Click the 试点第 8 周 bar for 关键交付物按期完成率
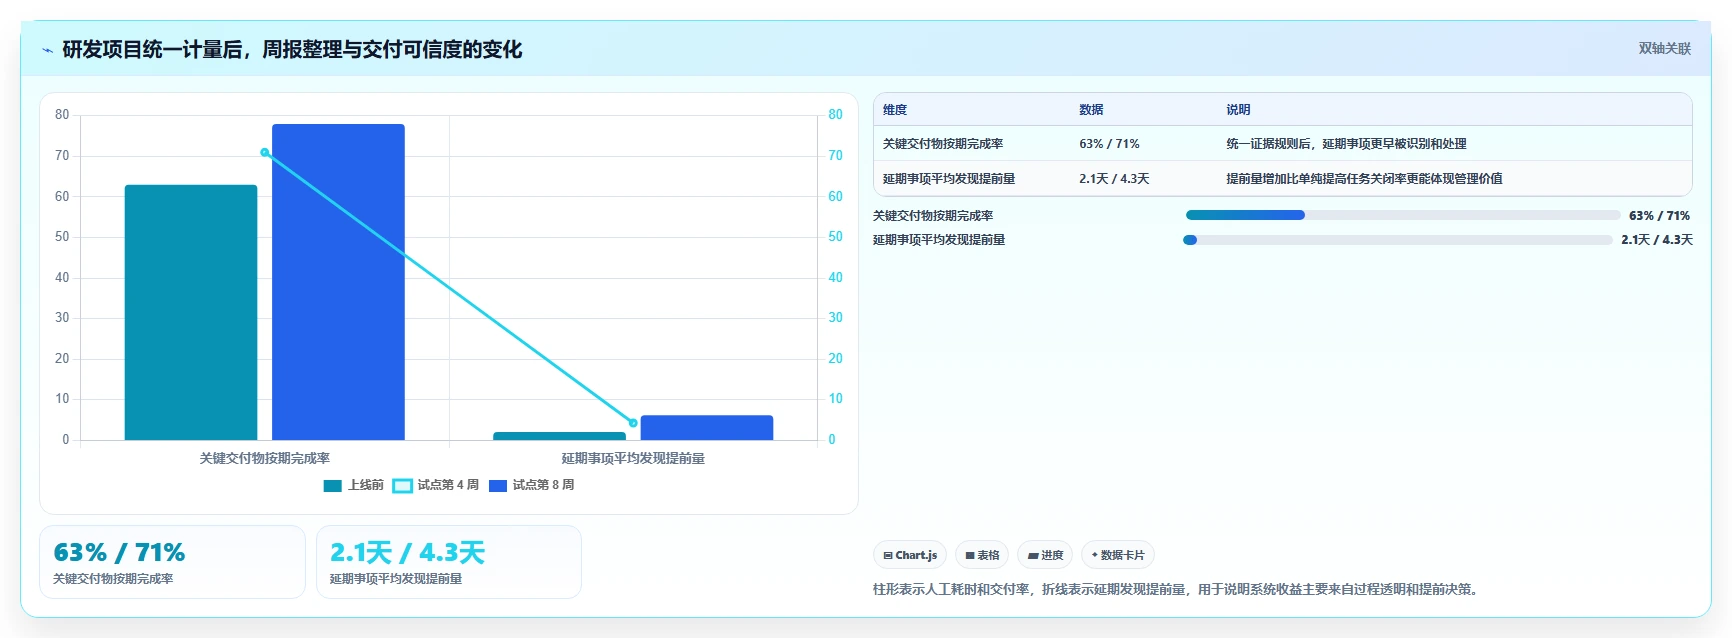1732x638 pixels. [338, 282]
